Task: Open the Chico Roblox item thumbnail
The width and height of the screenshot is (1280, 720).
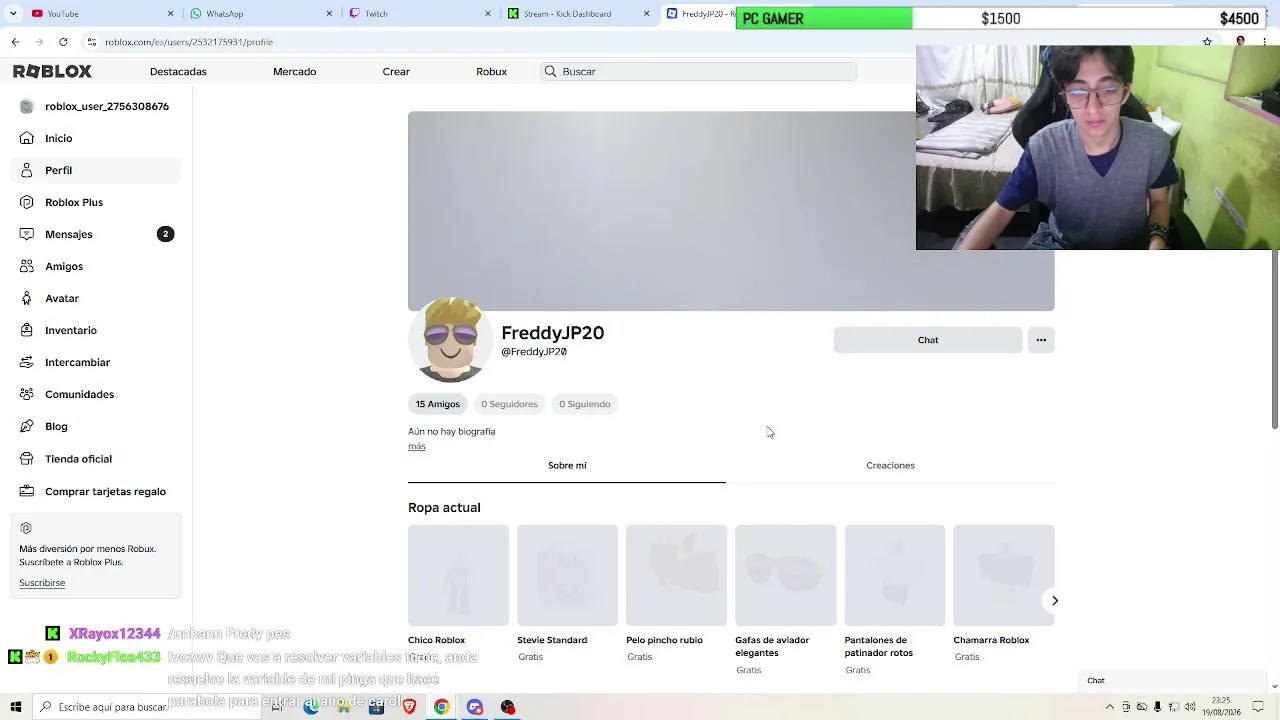Action: (458, 575)
